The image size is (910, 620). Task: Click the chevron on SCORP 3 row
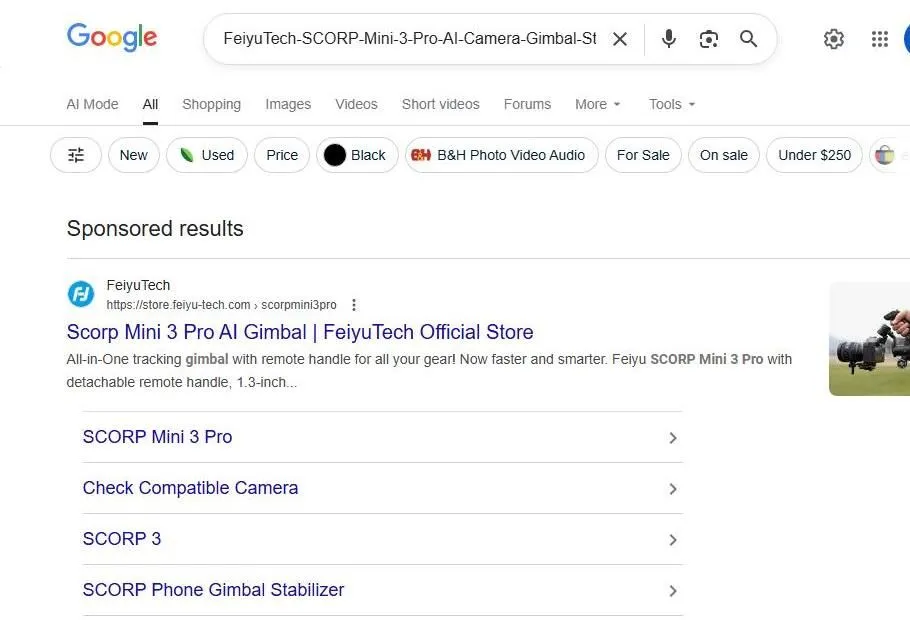[x=673, y=540]
